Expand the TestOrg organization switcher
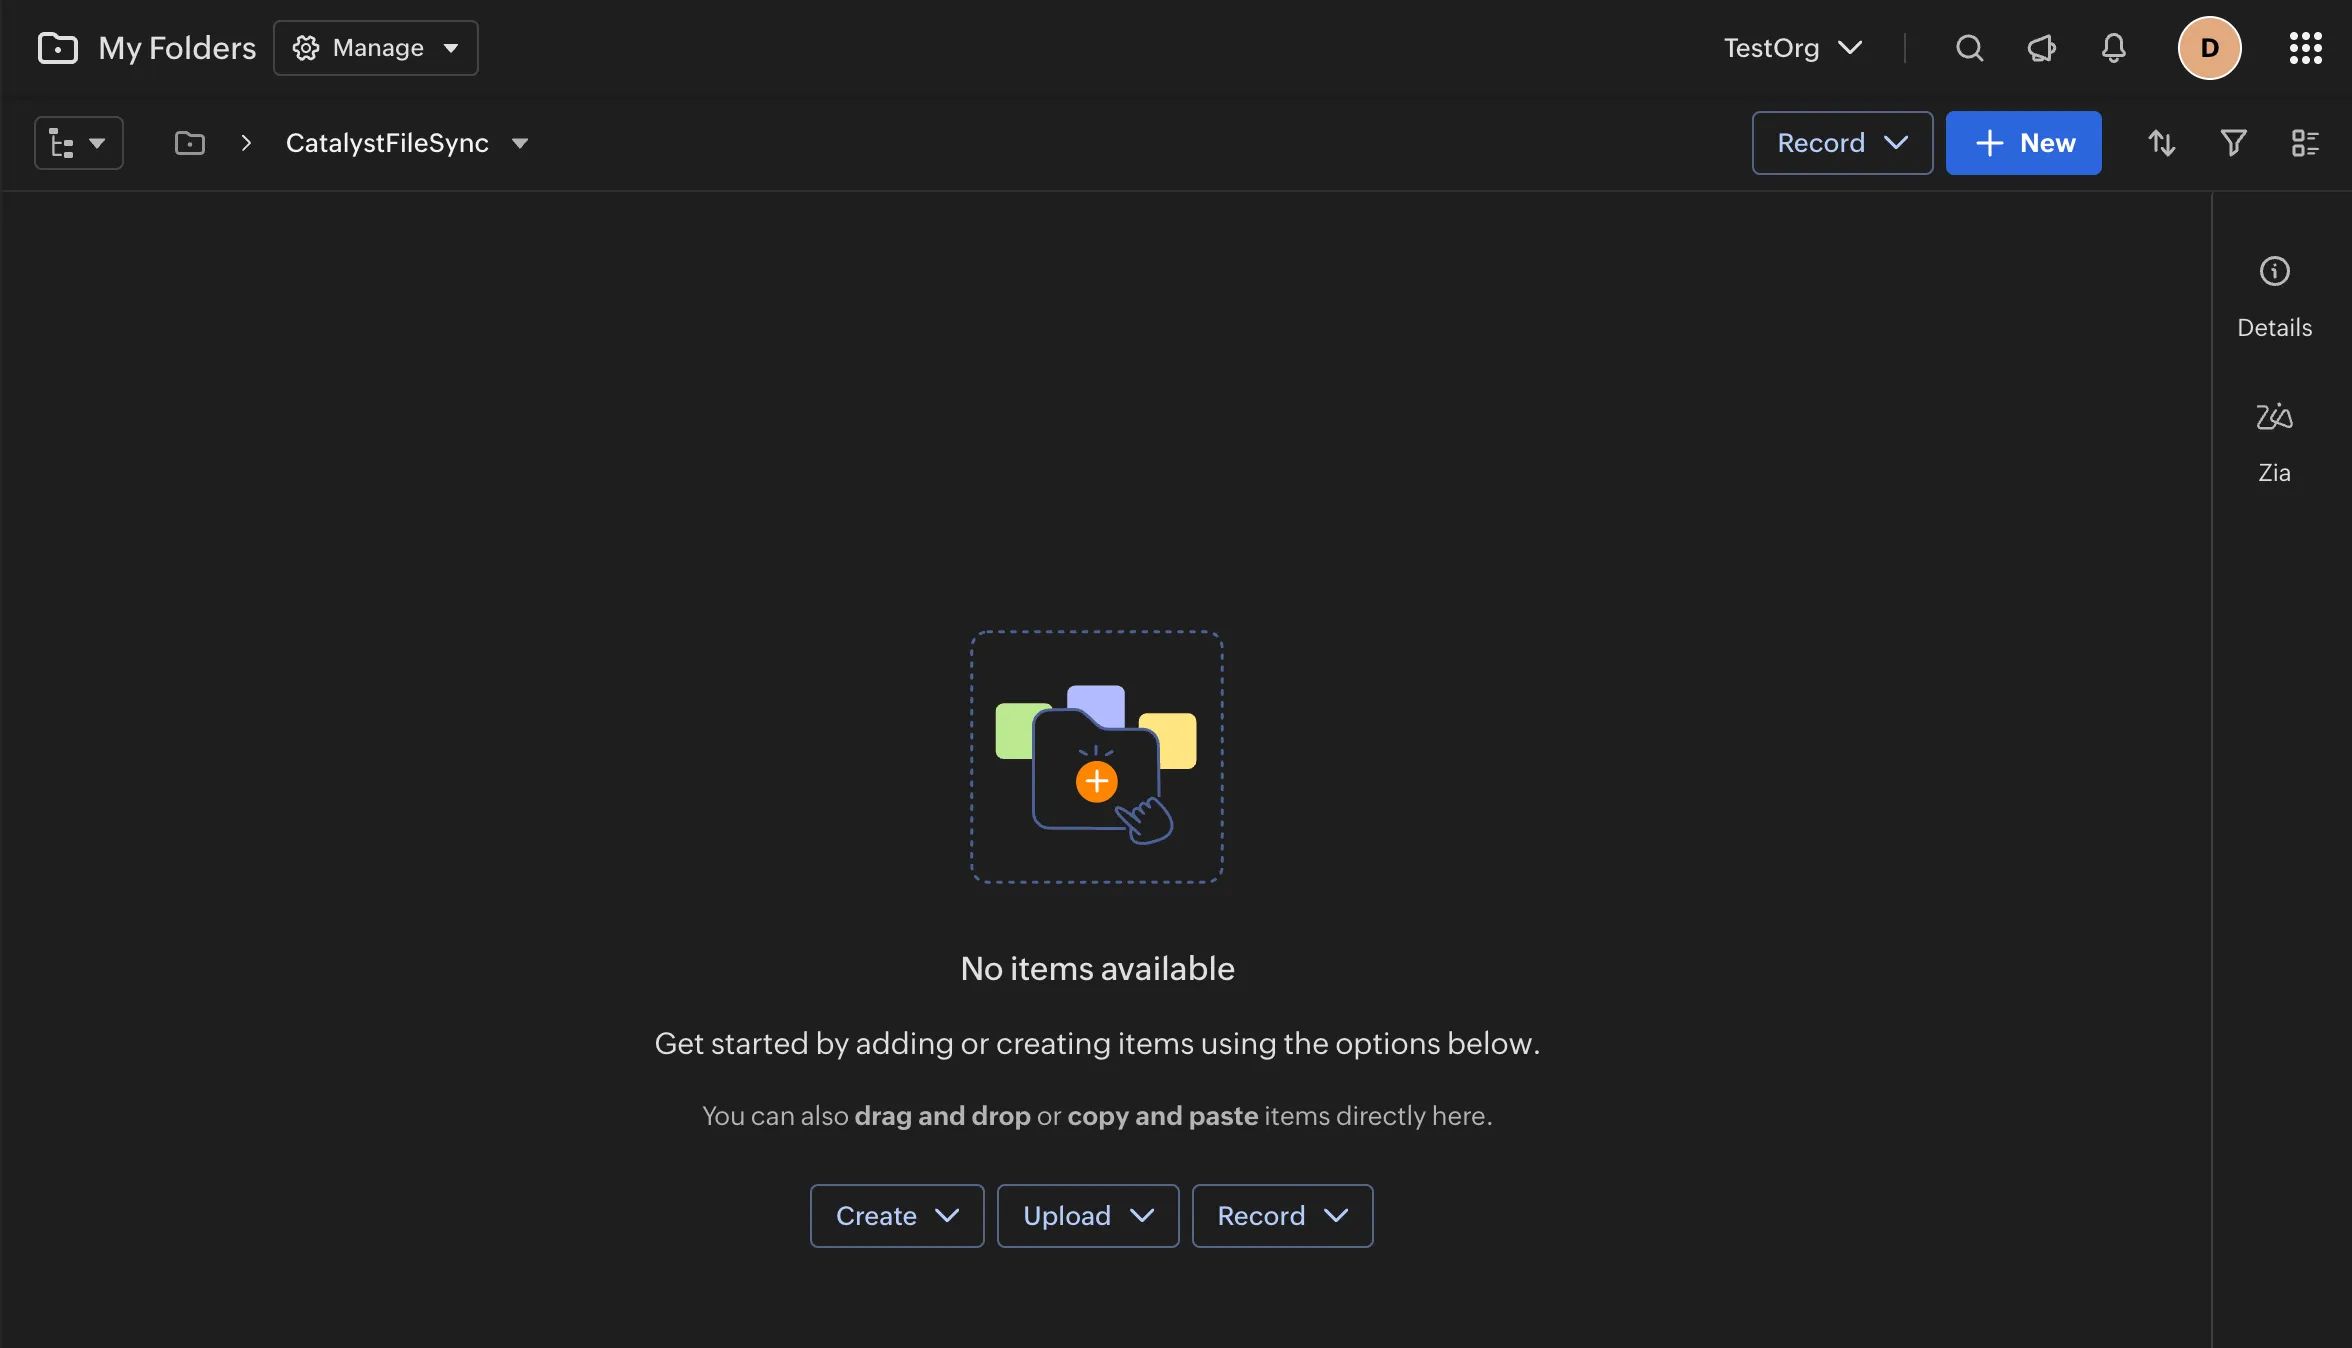The width and height of the screenshot is (2352, 1348). tap(1791, 47)
